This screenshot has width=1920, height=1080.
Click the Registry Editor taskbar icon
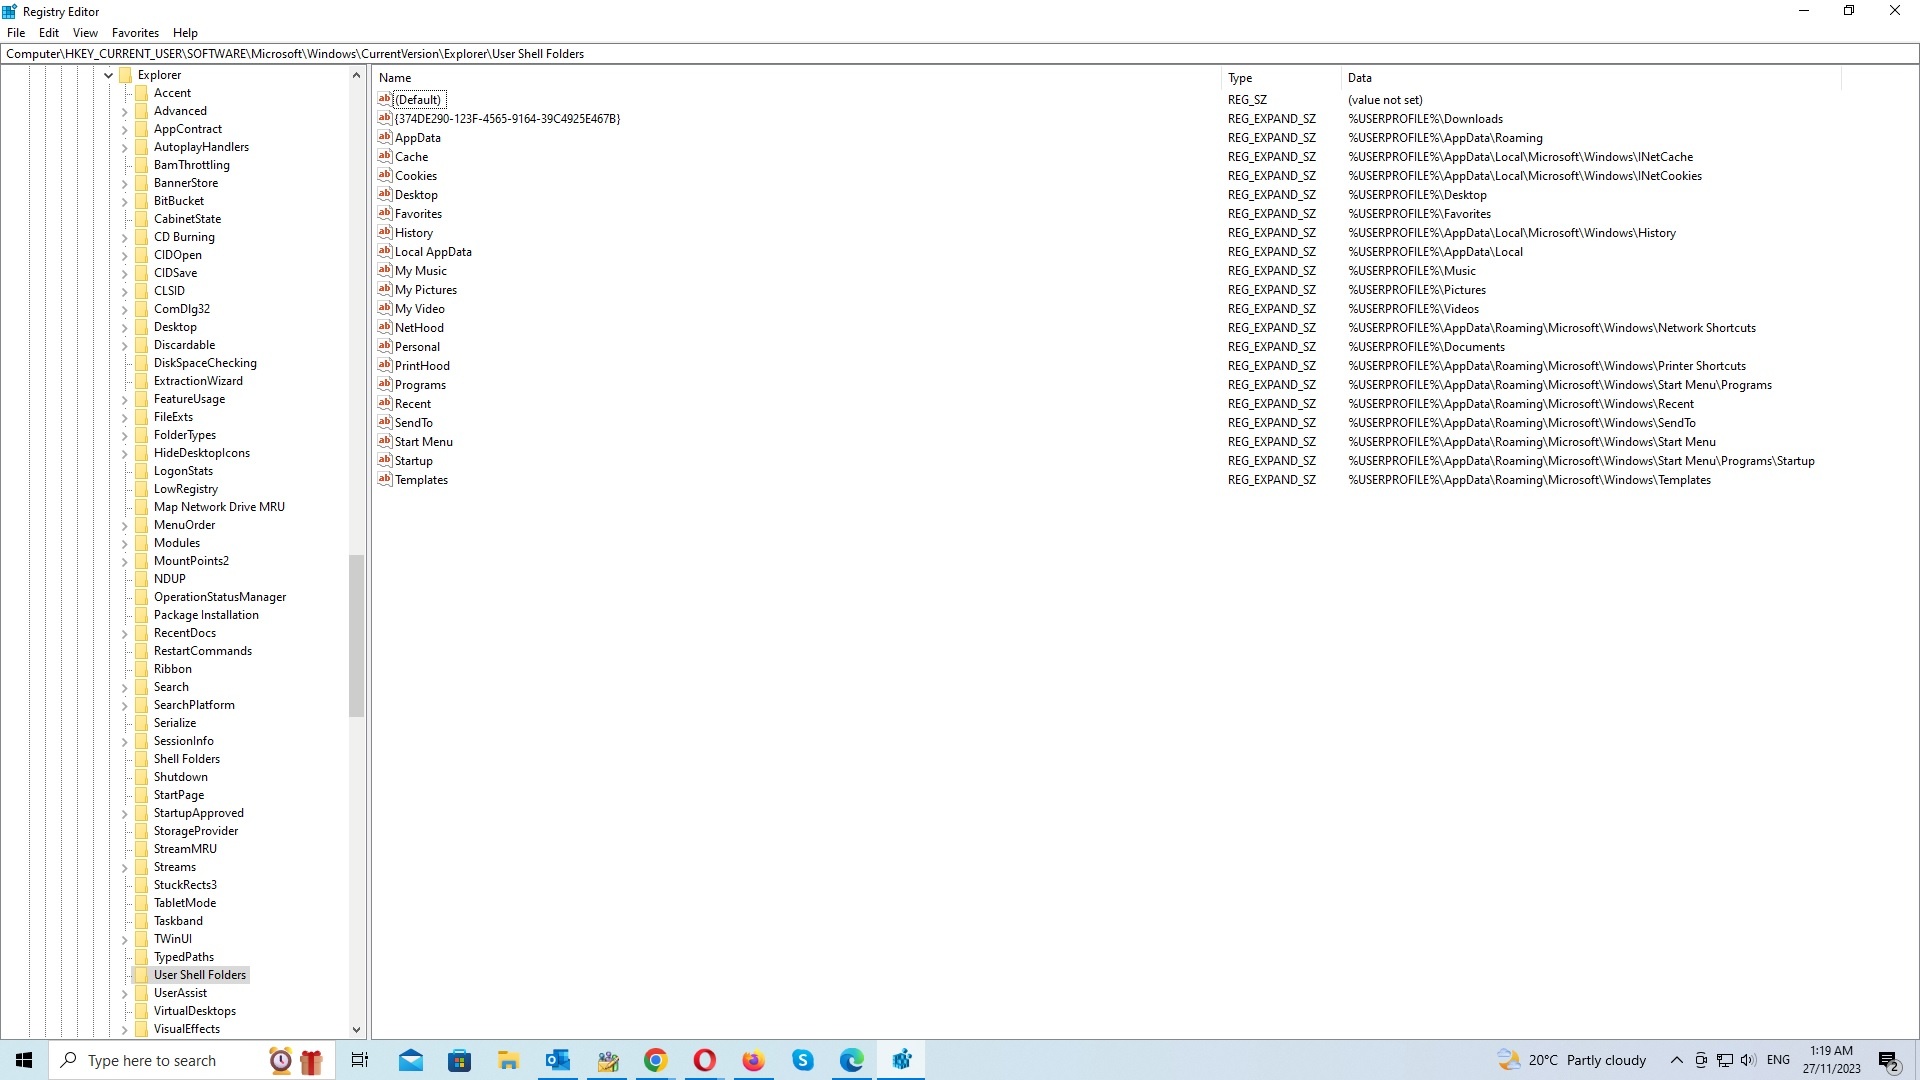[901, 1060]
